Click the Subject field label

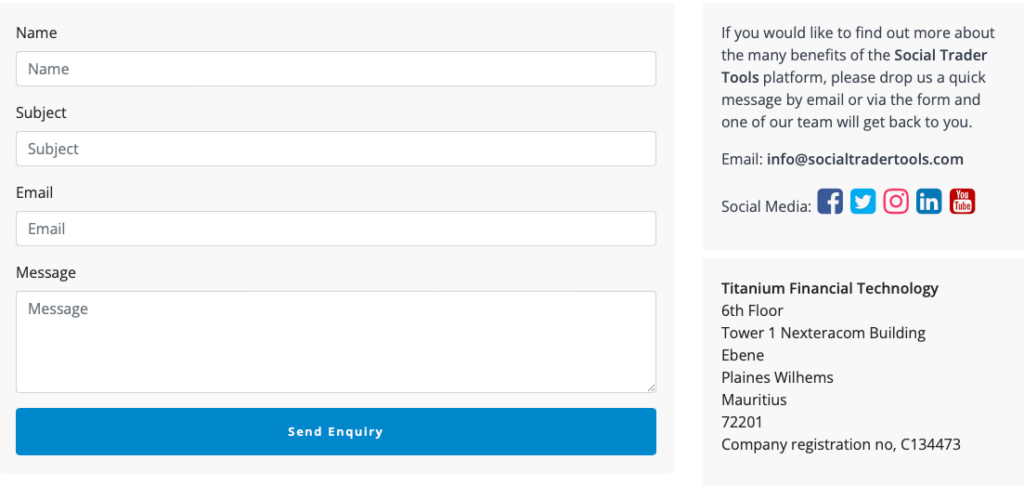(x=41, y=113)
